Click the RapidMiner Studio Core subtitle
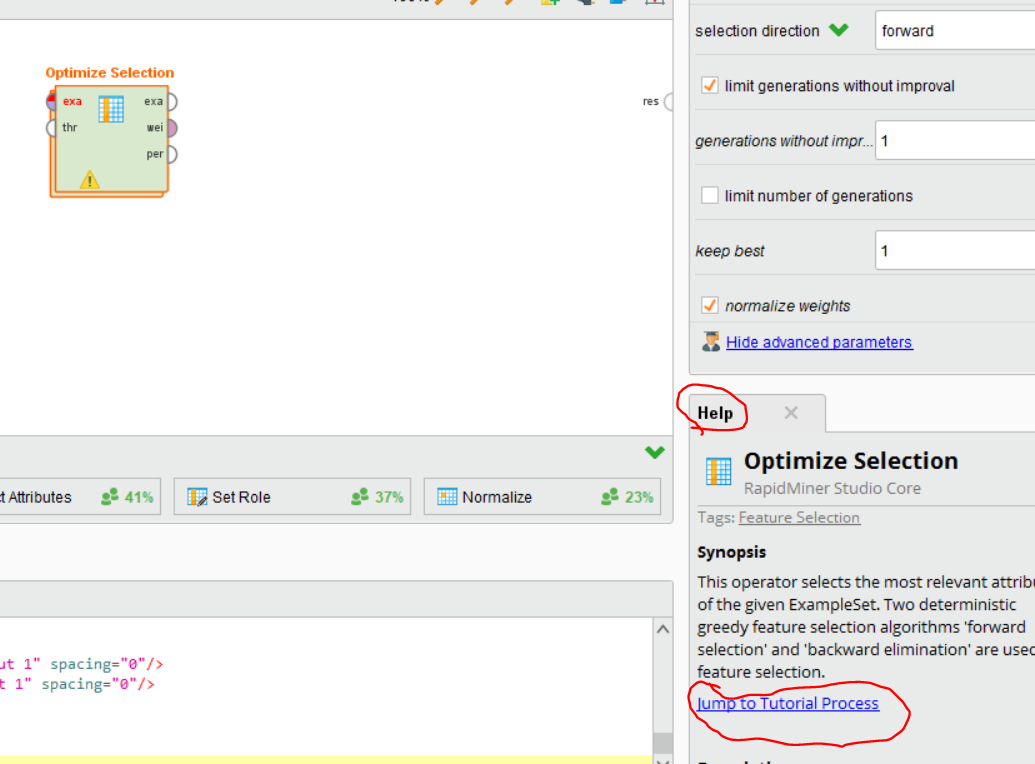Image resolution: width=1035 pixels, height=764 pixels. point(832,489)
